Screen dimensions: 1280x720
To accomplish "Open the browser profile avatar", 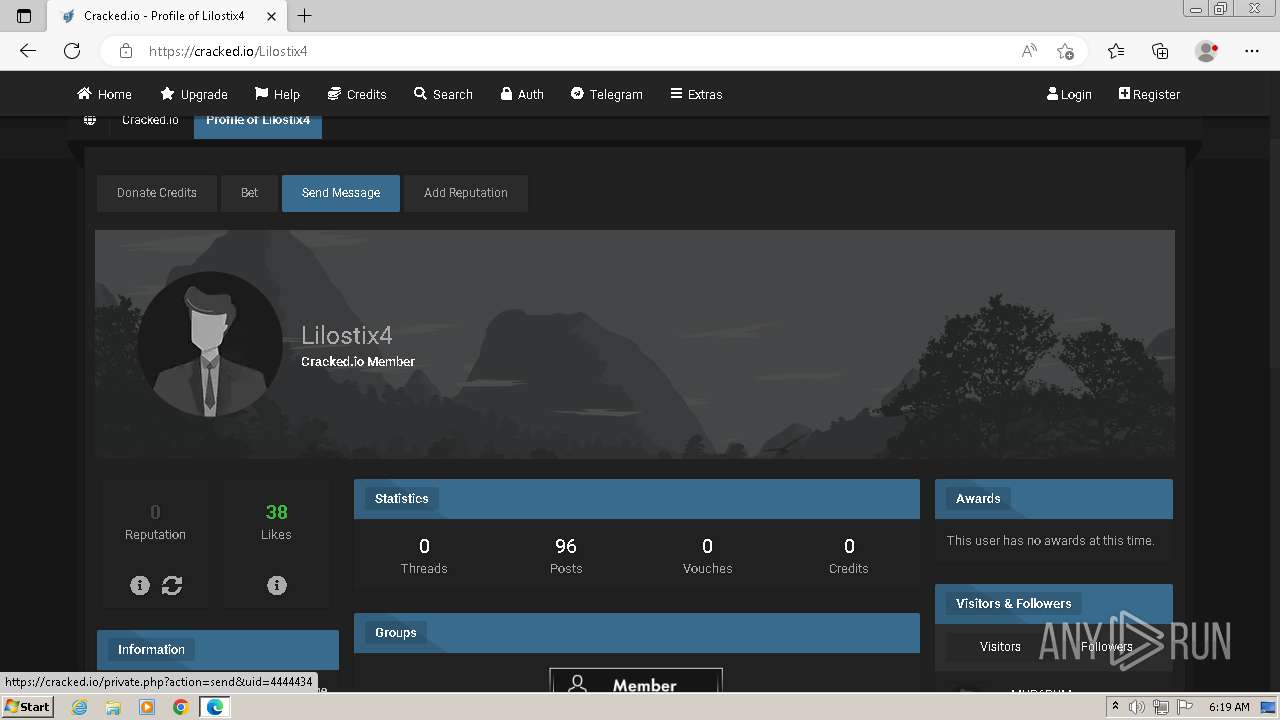I will (x=1206, y=51).
